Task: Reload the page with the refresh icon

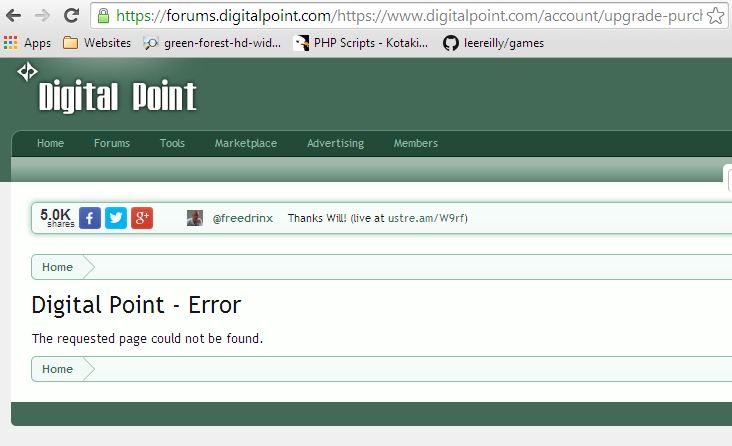Action: [x=71, y=16]
